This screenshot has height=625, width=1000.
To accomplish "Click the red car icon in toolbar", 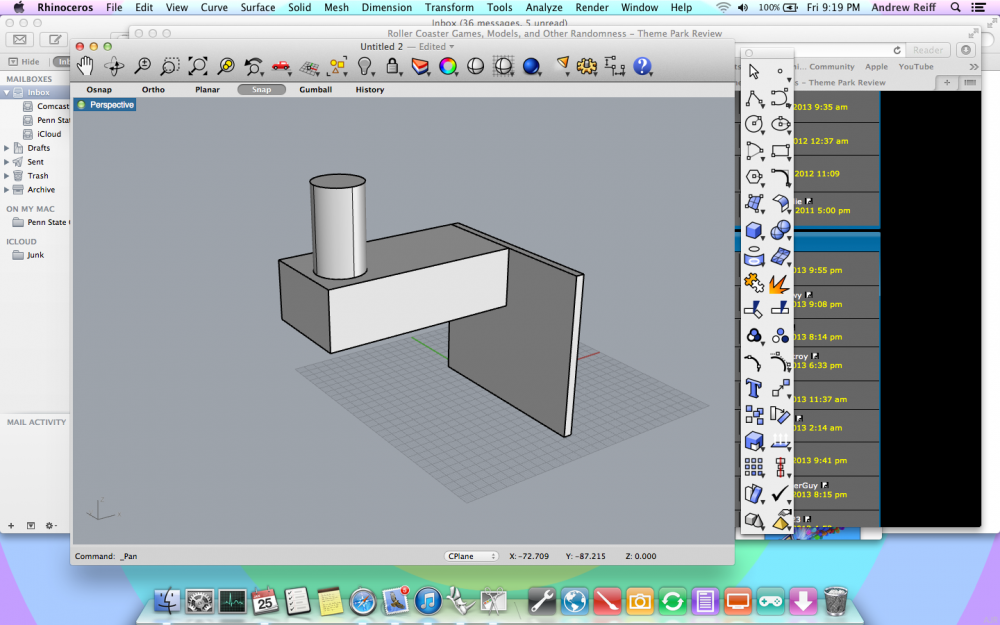I will [281, 66].
